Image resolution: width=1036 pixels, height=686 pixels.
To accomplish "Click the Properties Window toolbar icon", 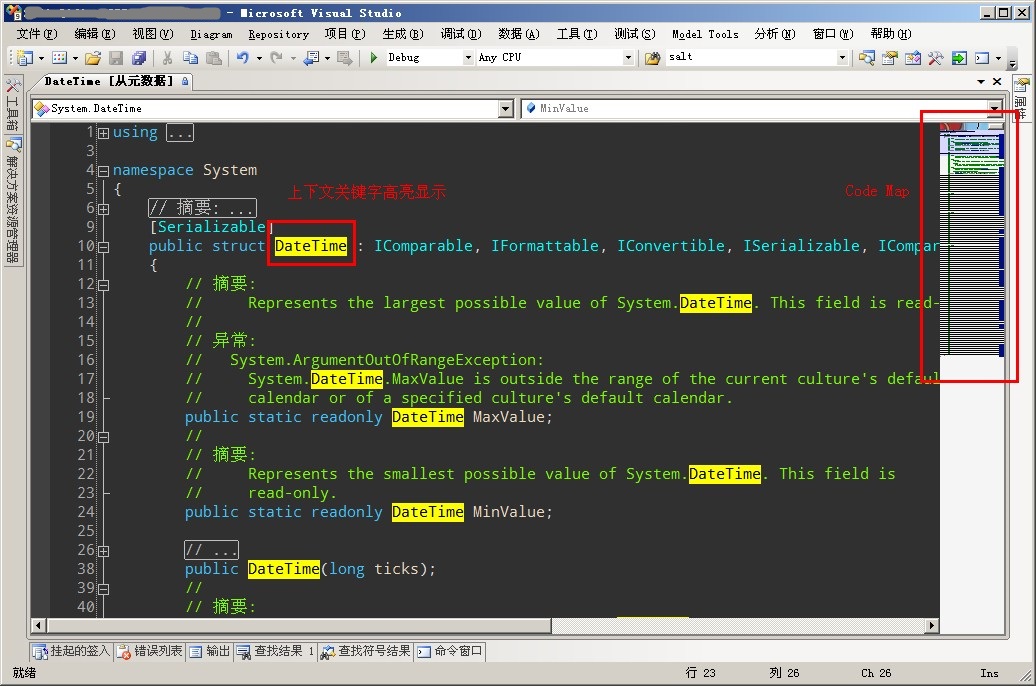I will [x=890, y=58].
